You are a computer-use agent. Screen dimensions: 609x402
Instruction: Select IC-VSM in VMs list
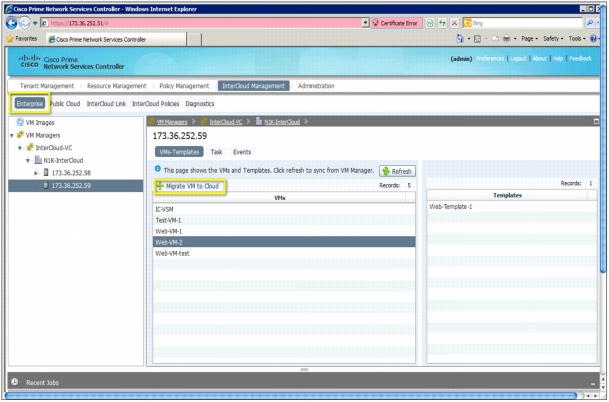coord(284,209)
